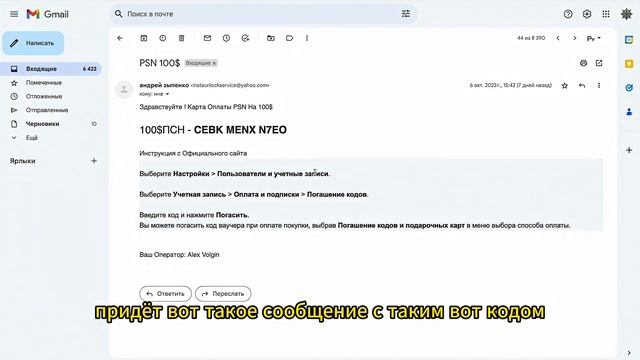Open toolbar more options menu
The image size is (640, 360).
[x=307, y=38]
